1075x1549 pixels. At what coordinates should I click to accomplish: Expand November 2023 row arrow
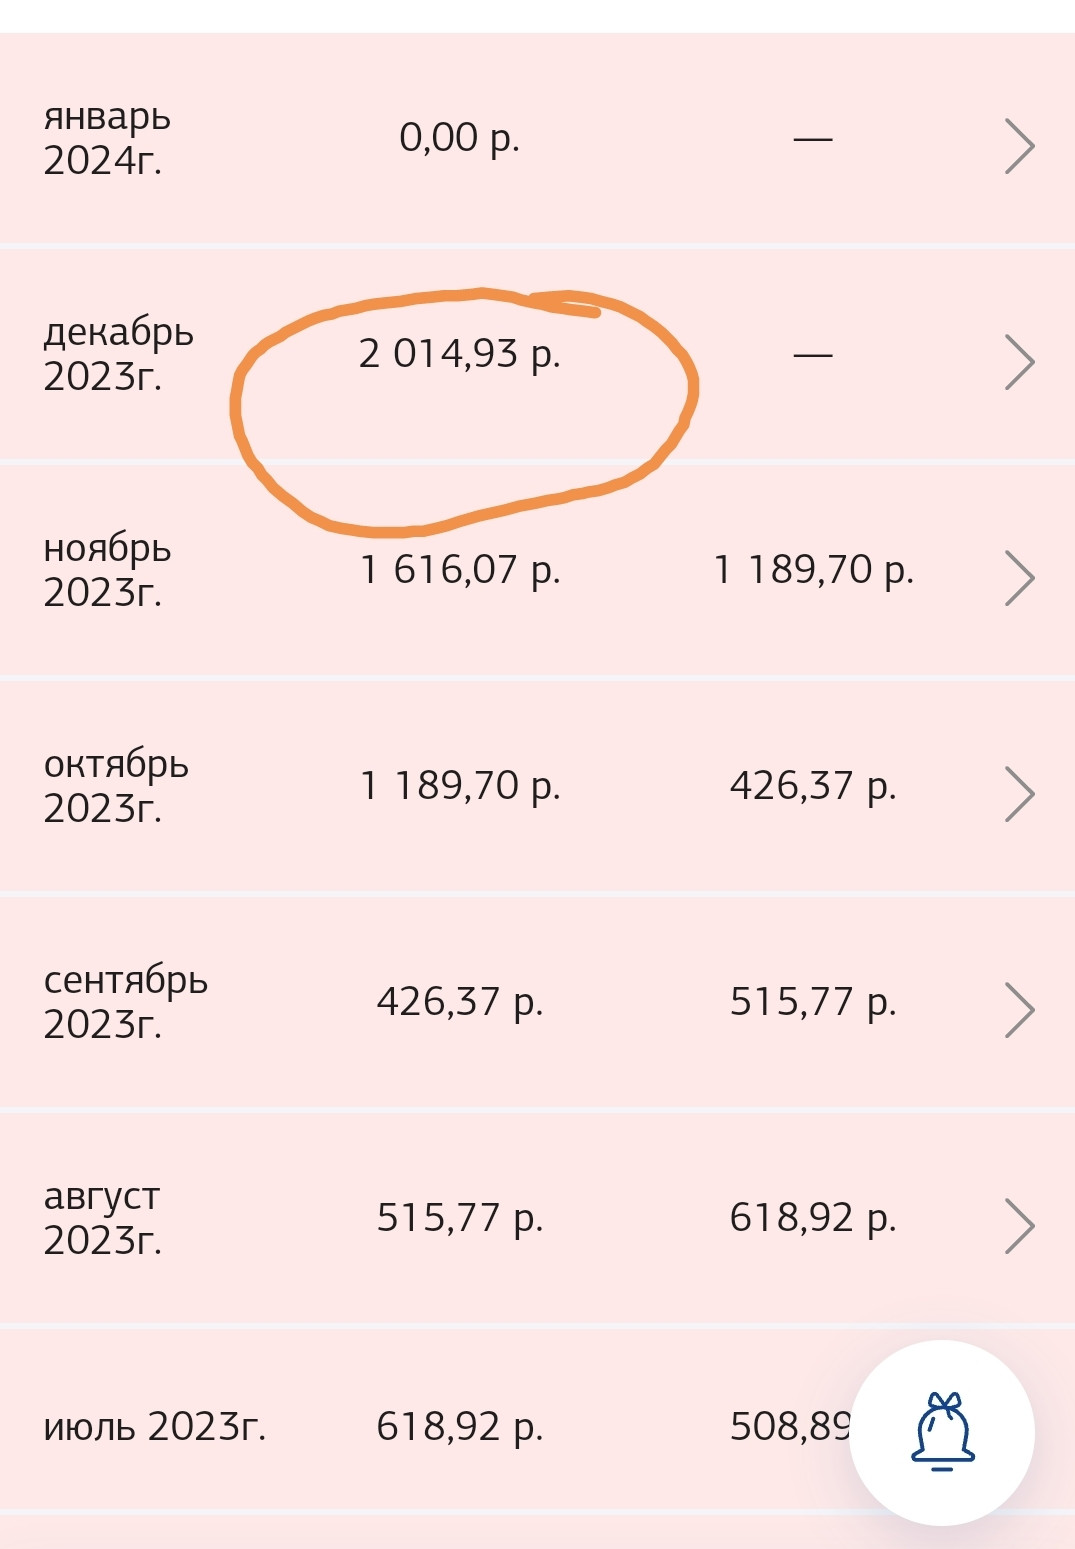(1018, 578)
